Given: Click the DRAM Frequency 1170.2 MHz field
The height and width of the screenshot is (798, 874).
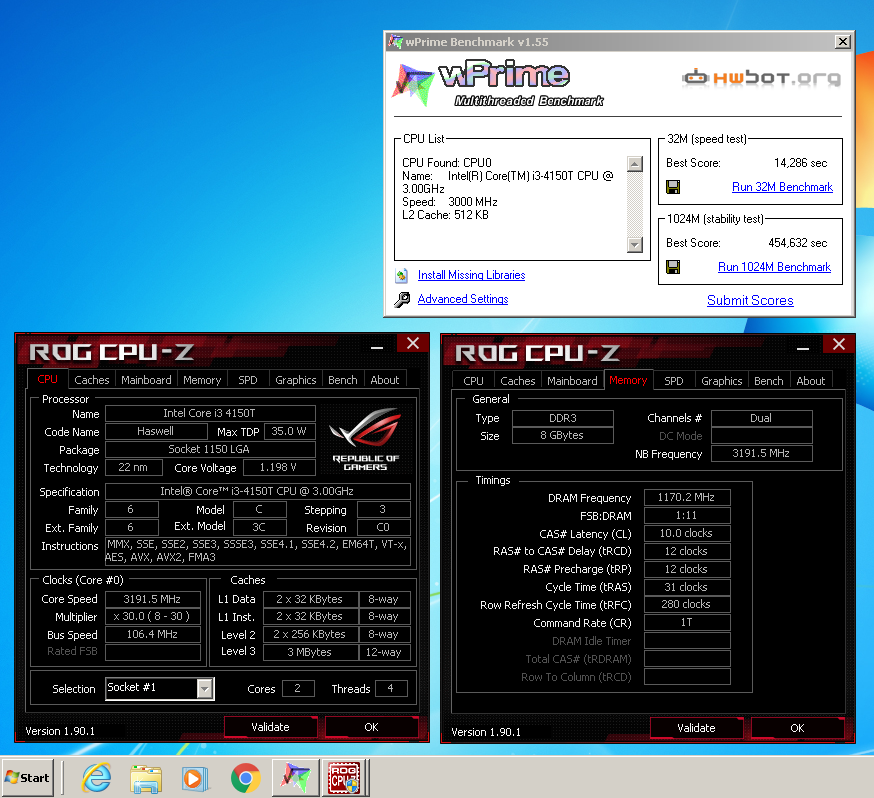Looking at the screenshot, I should click(x=687, y=498).
